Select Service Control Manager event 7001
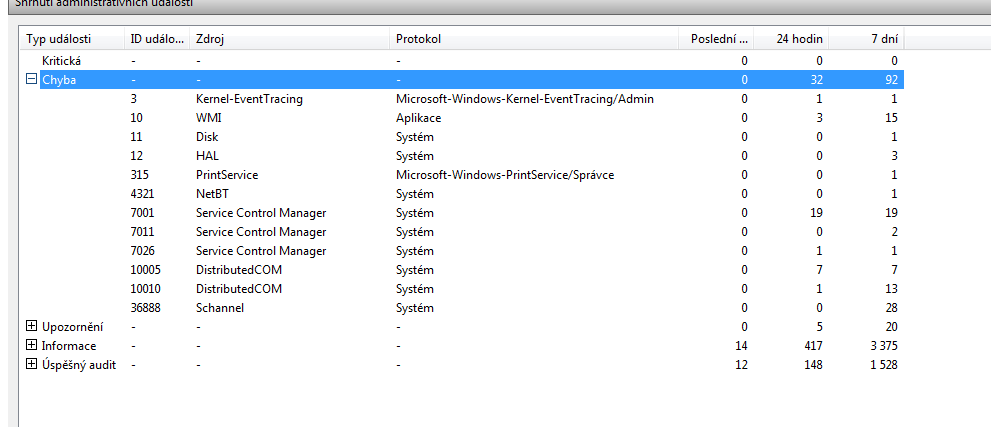Viewport: 991px width, 427px height. (x=260, y=213)
